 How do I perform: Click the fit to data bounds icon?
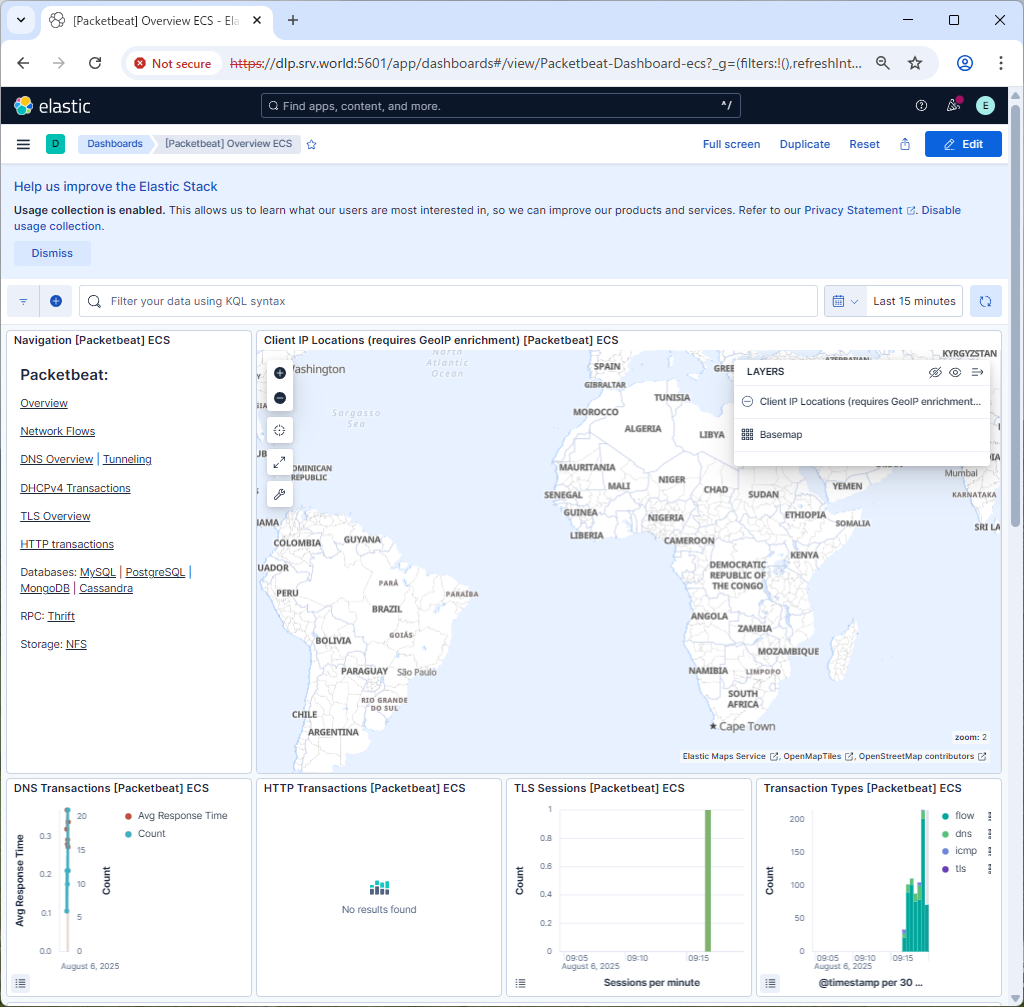pyautogui.click(x=280, y=430)
